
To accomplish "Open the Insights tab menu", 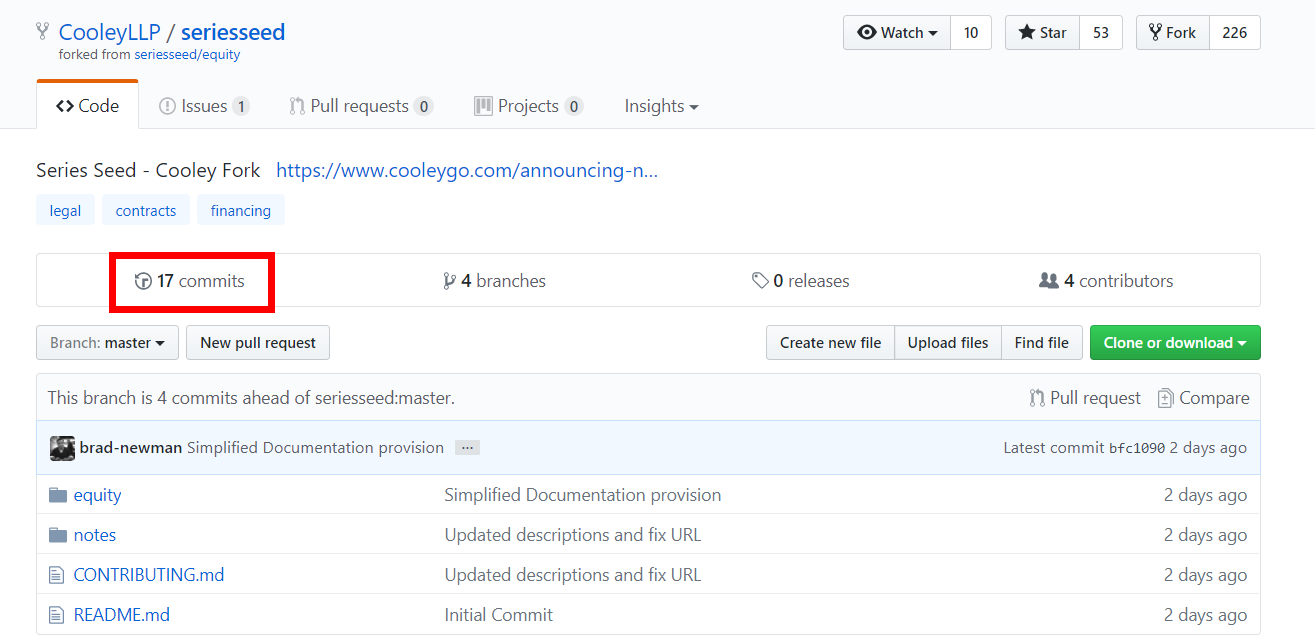I will [x=661, y=106].
